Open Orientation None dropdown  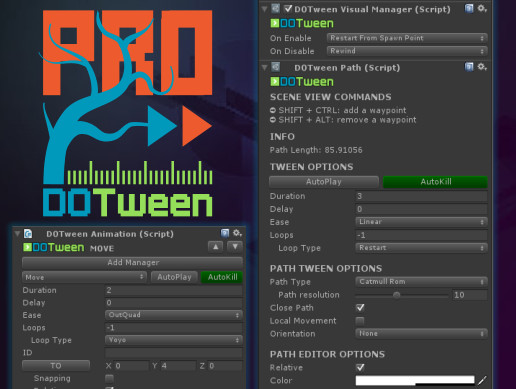click(x=422, y=333)
